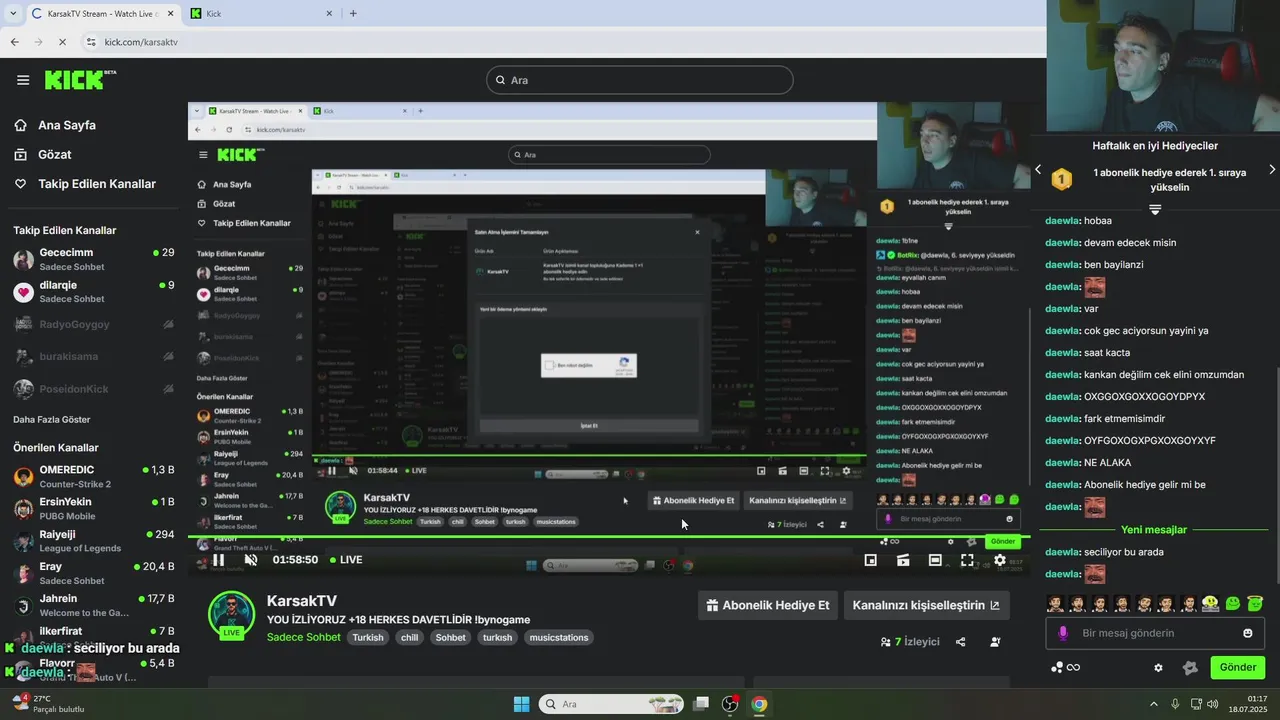Click the Ara search field

[640, 80]
